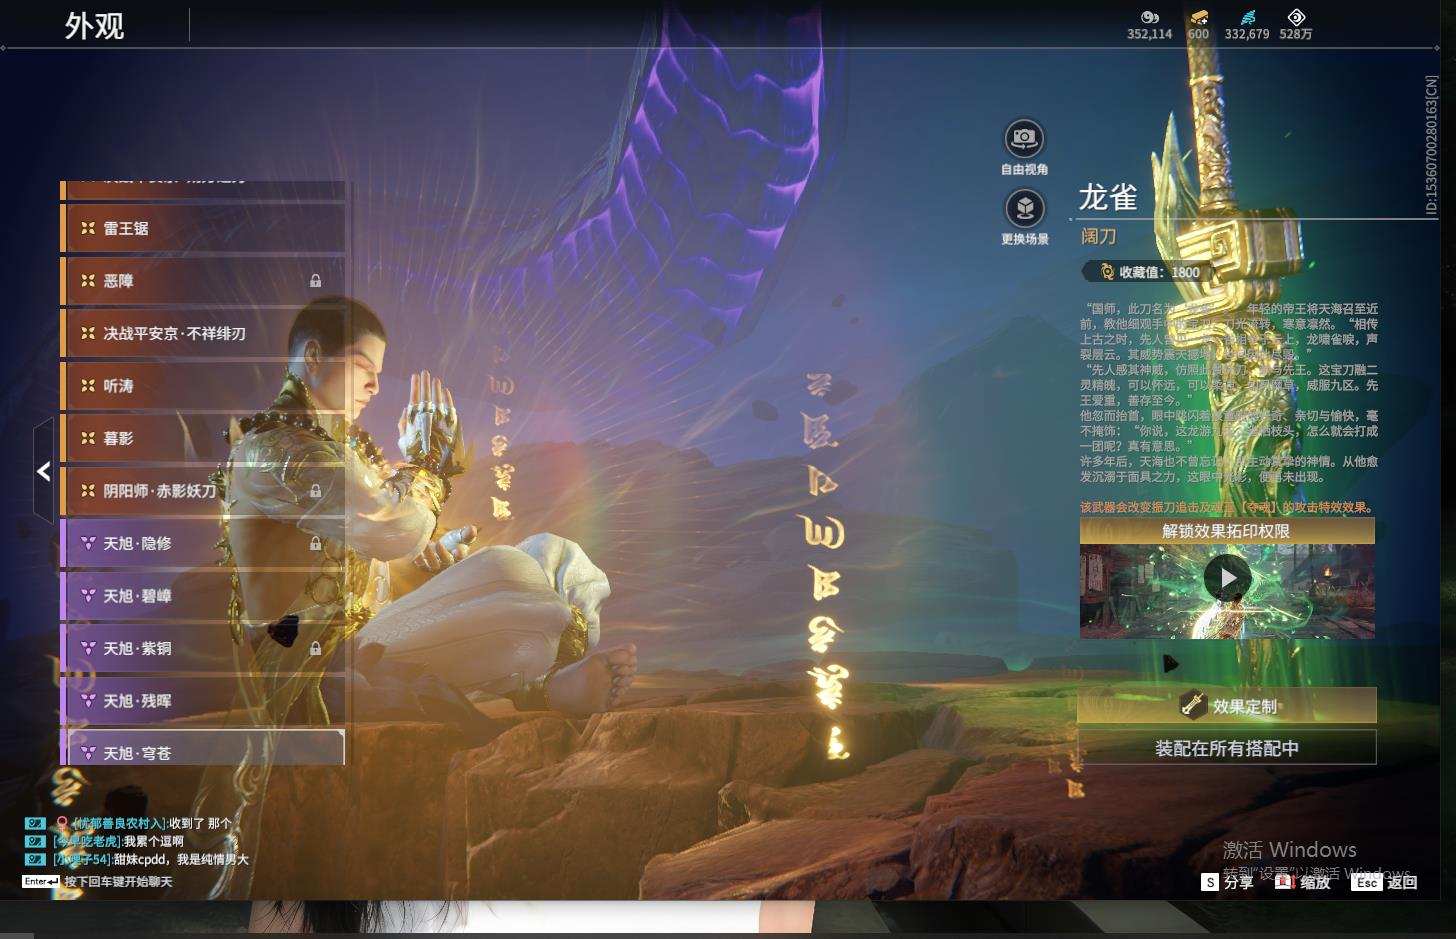Open the 缩放 zoom control
Viewport: 1456px width, 939px height.
(x=1303, y=882)
